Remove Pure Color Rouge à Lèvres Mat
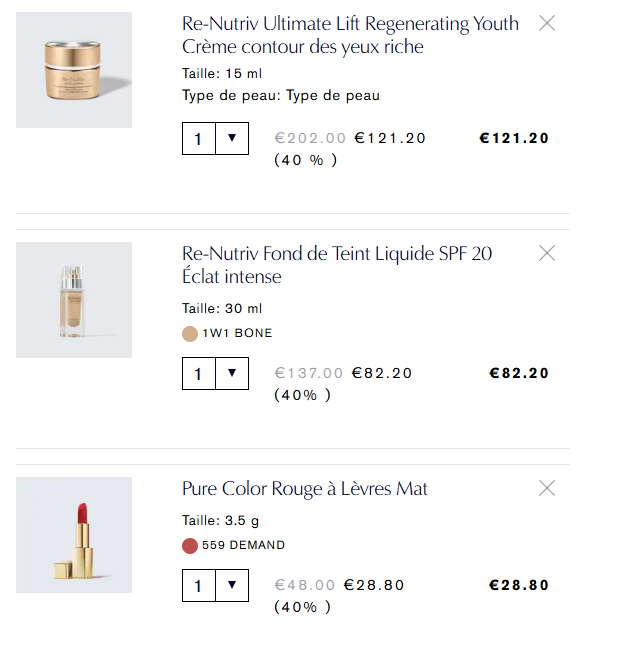The image size is (641, 655). [x=547, y=488]
